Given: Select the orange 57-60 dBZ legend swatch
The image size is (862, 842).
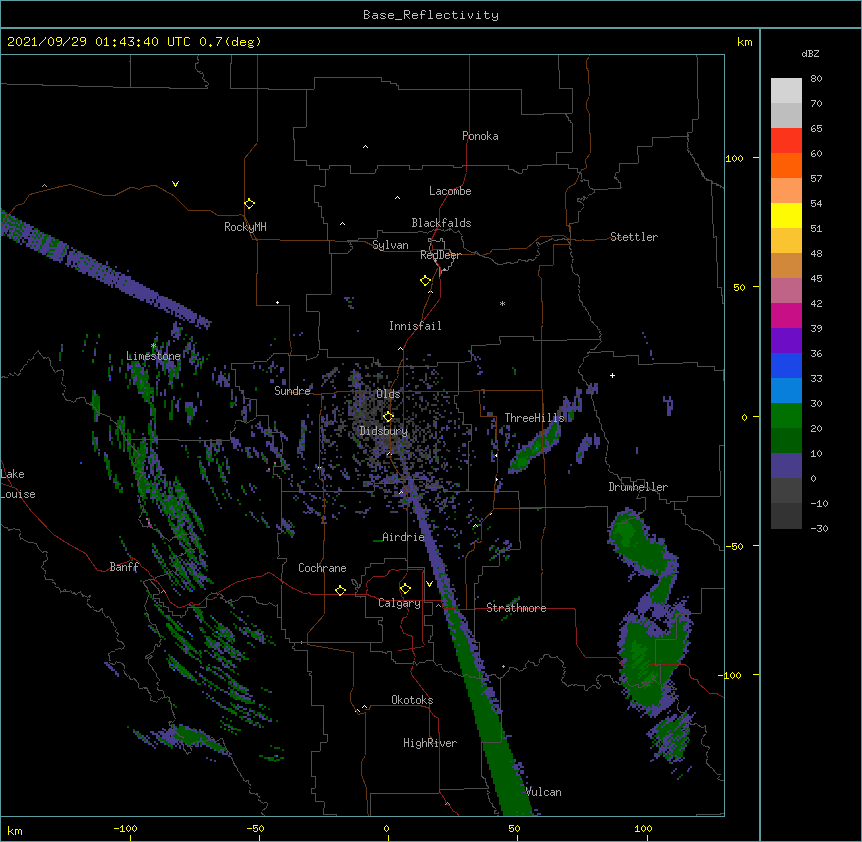Looking at the screenshot, I should [786, 165].
